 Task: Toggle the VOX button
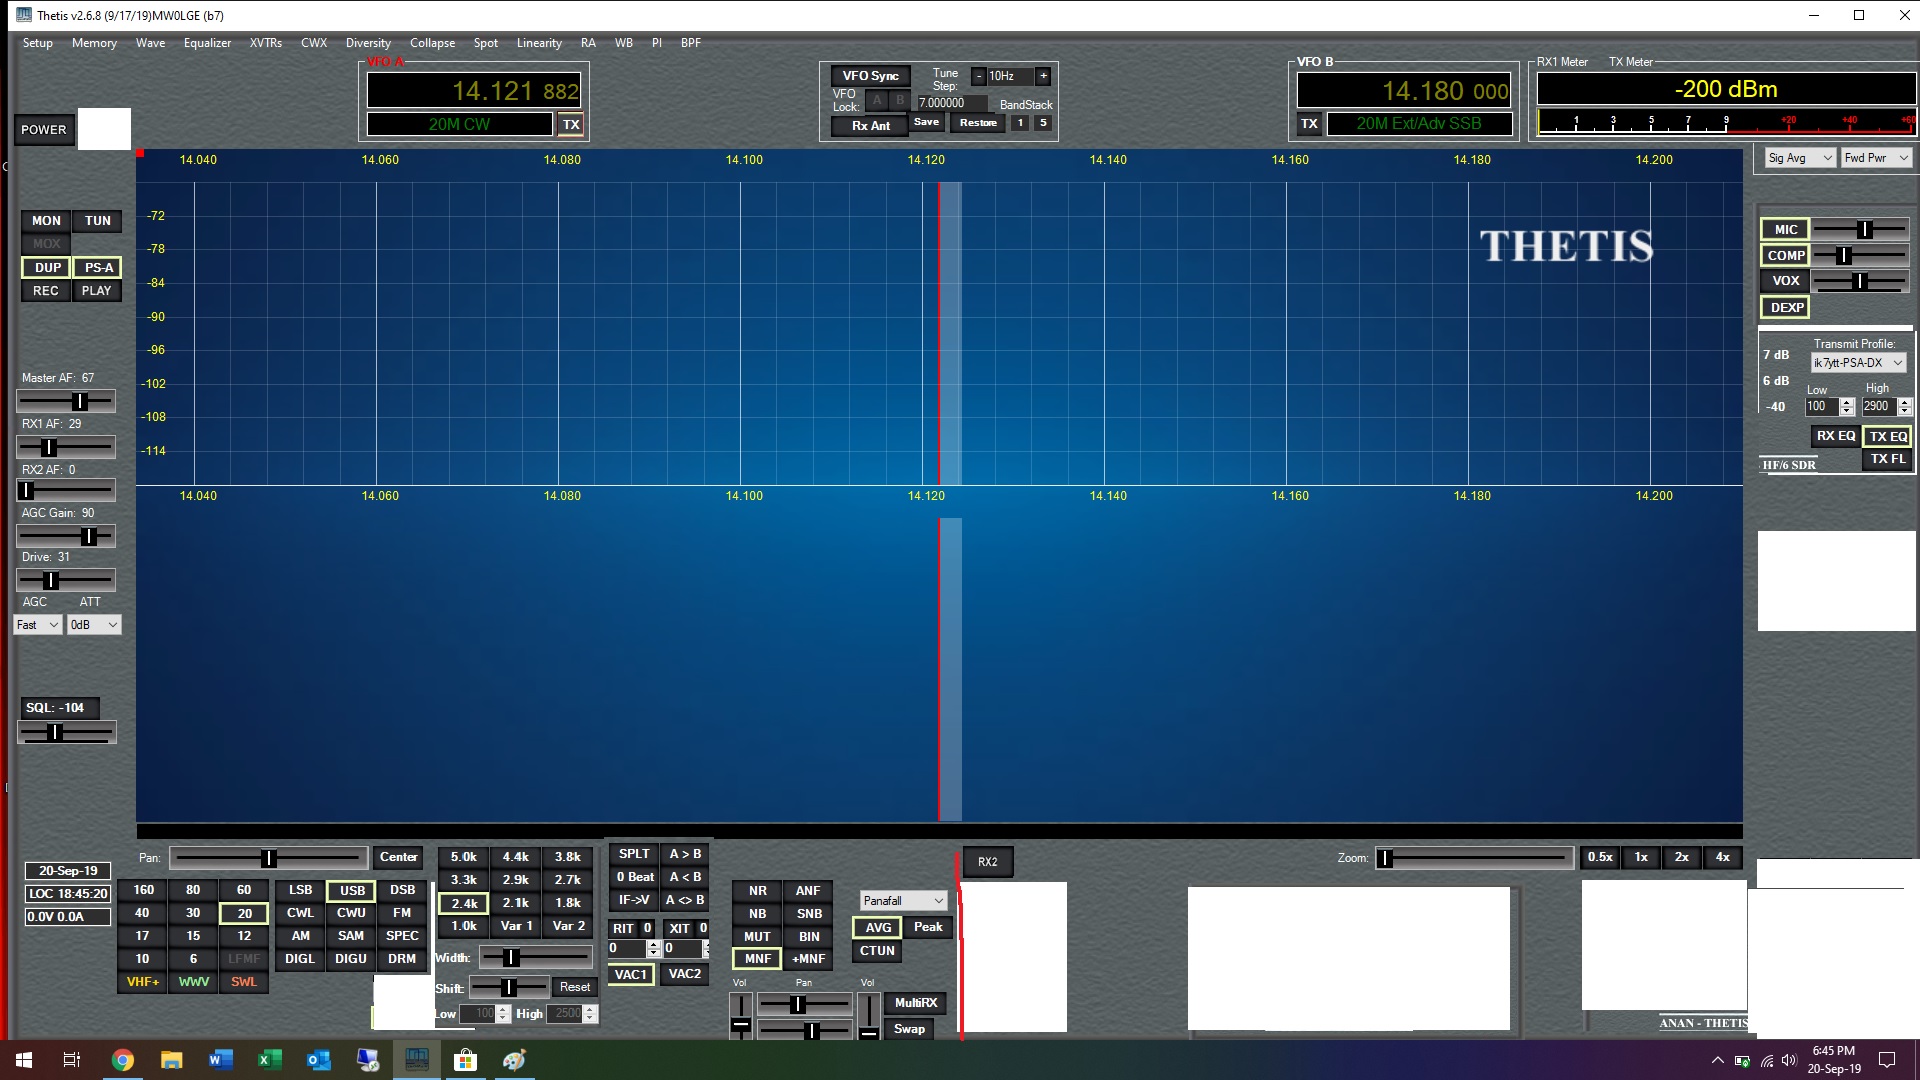[x=1785, y=281]
